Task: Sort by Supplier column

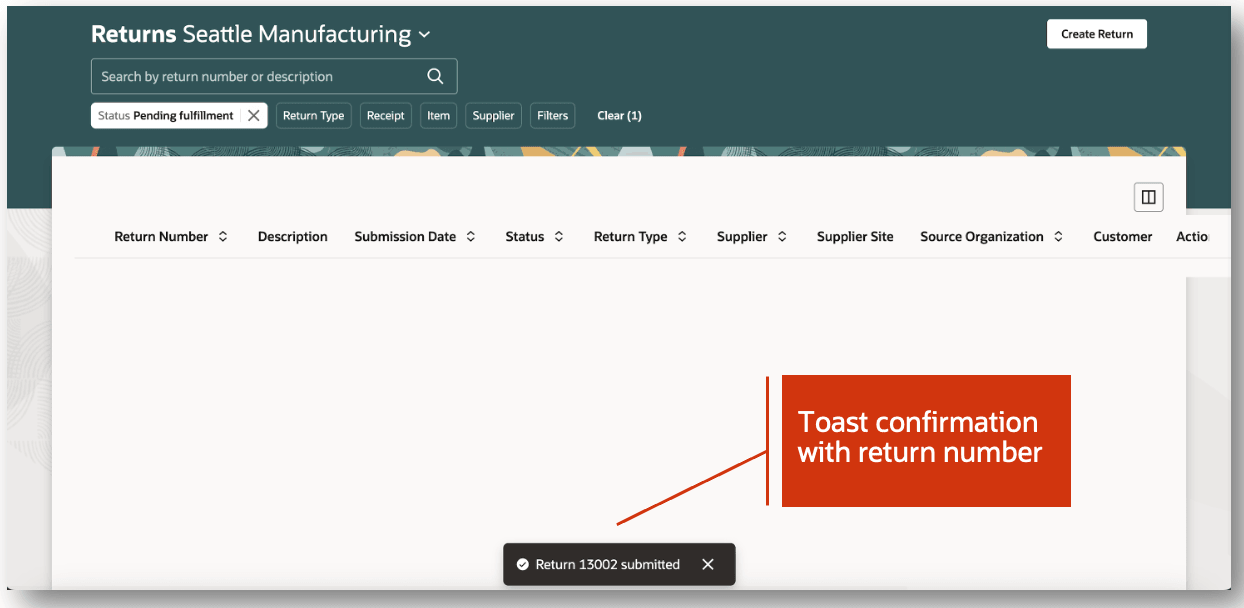Action: click(x=782, y=237)
